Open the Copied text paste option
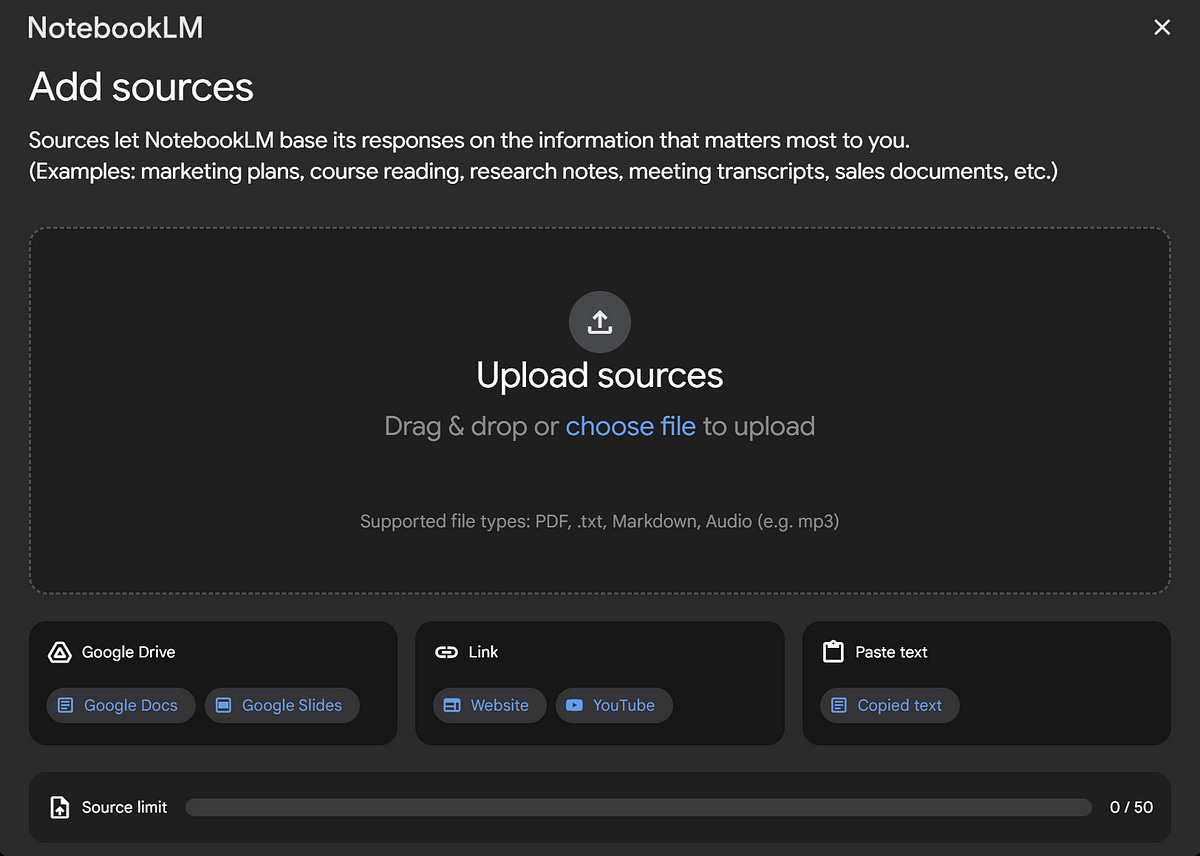 [x=890, y=705]
